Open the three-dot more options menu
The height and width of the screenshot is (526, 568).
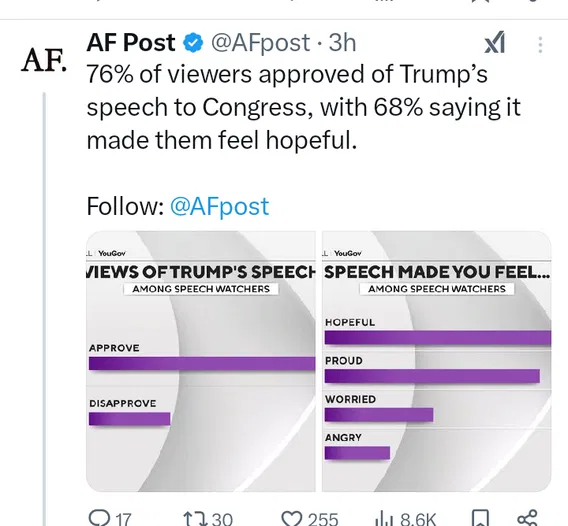pos(540,45)
